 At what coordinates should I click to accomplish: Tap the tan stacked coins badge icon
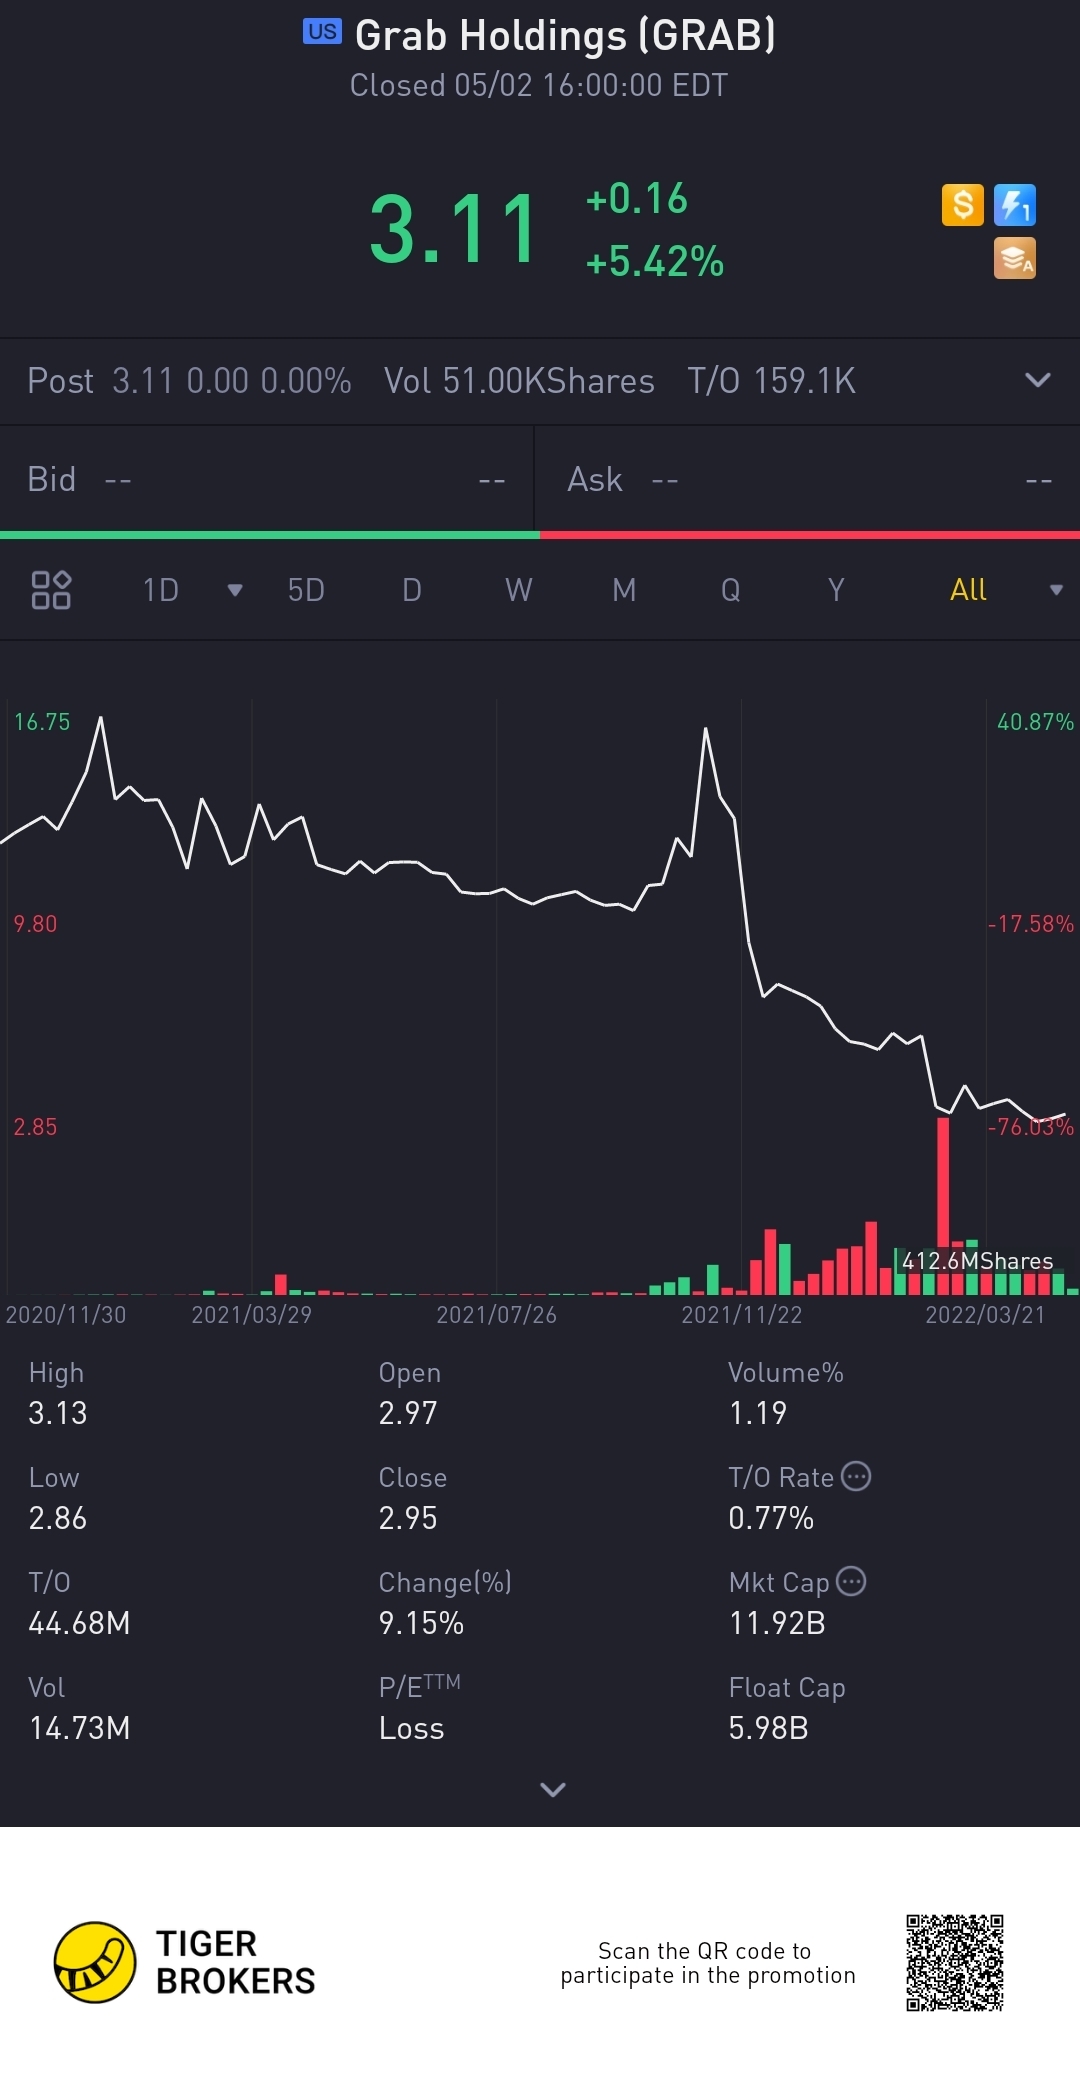(1015, 258)
